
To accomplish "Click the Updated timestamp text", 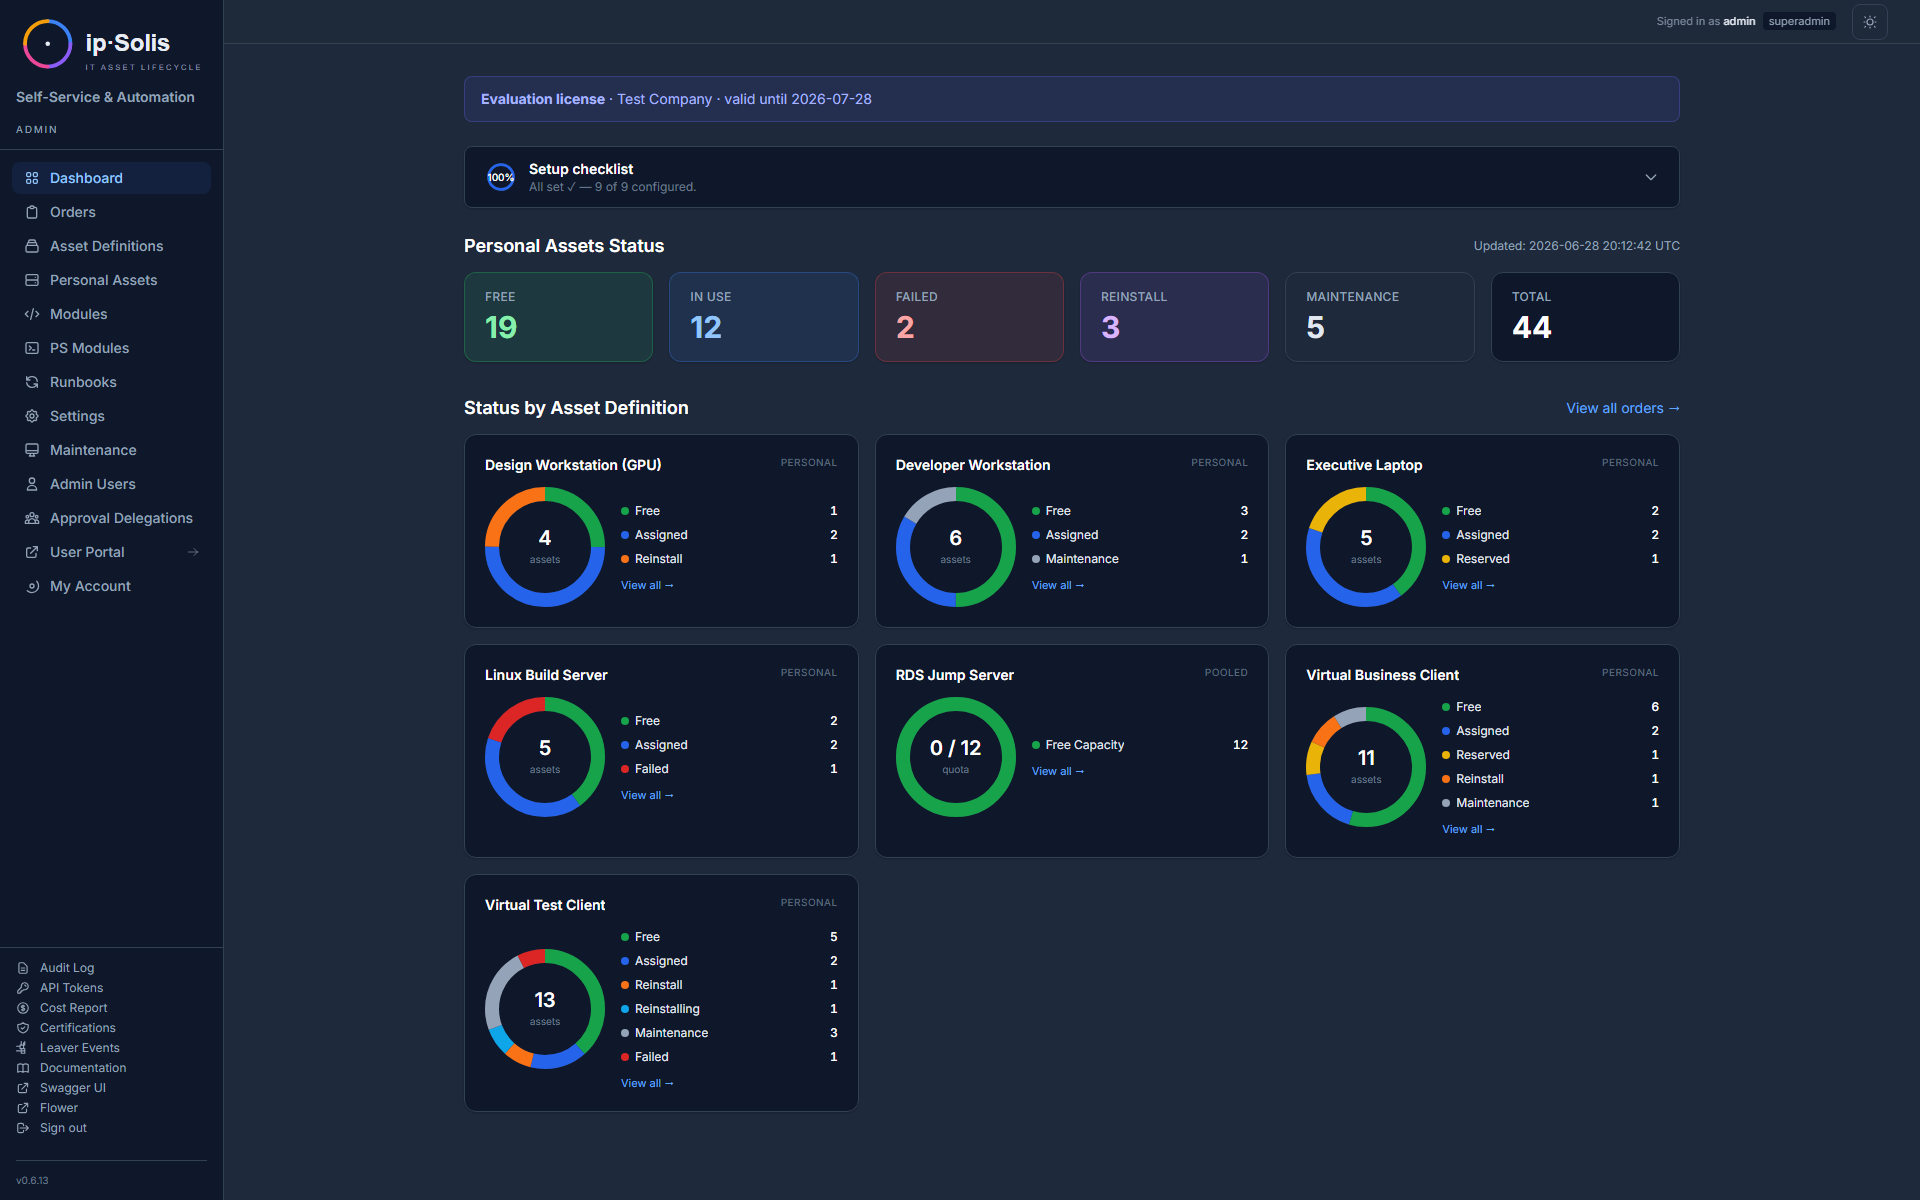I will click(1577, 246).
